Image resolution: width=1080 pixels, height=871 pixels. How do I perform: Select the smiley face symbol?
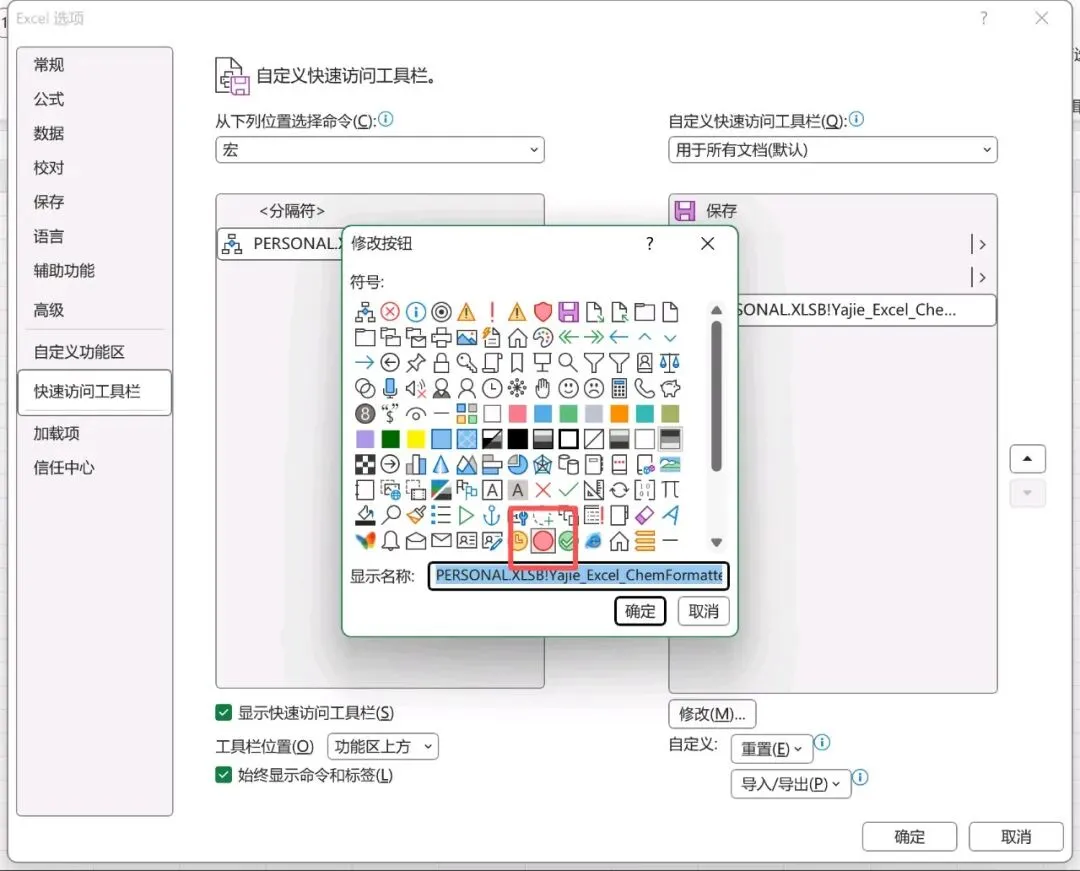[x=568, y=388]
